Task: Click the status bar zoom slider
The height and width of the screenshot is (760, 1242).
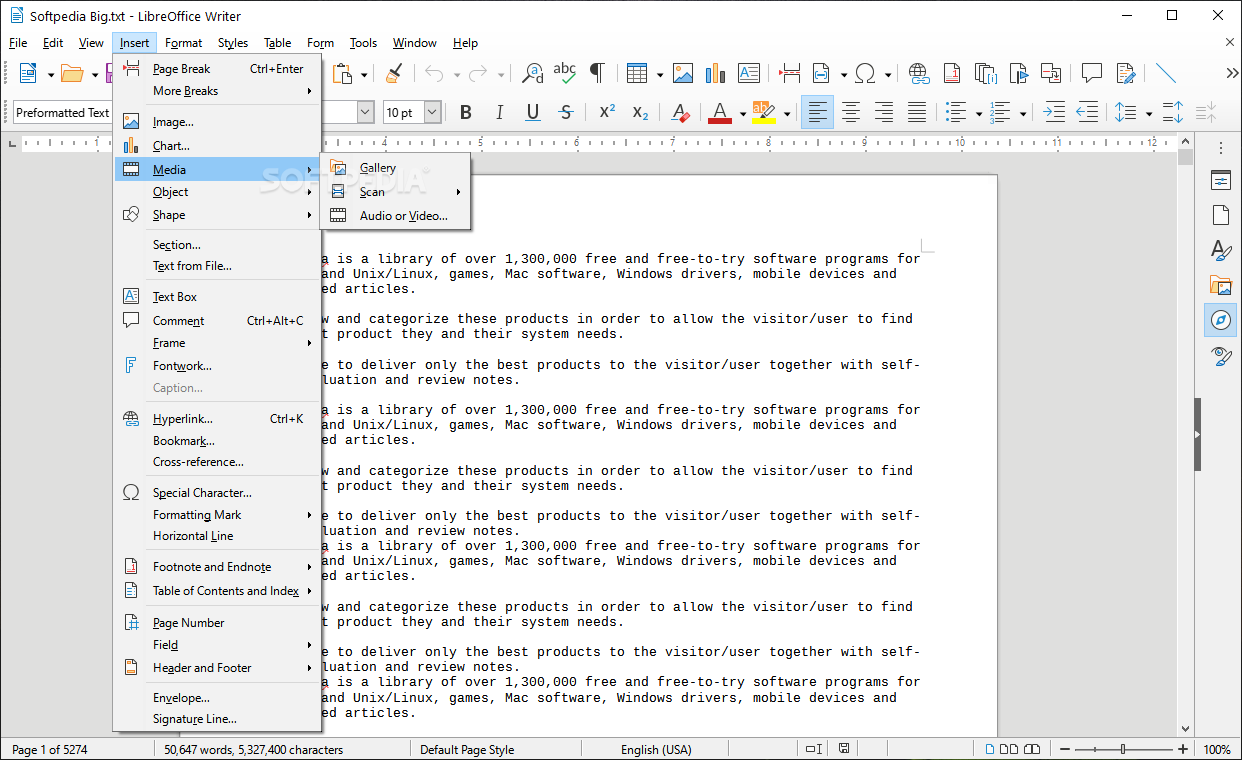Action: [x=1123, y=749]
